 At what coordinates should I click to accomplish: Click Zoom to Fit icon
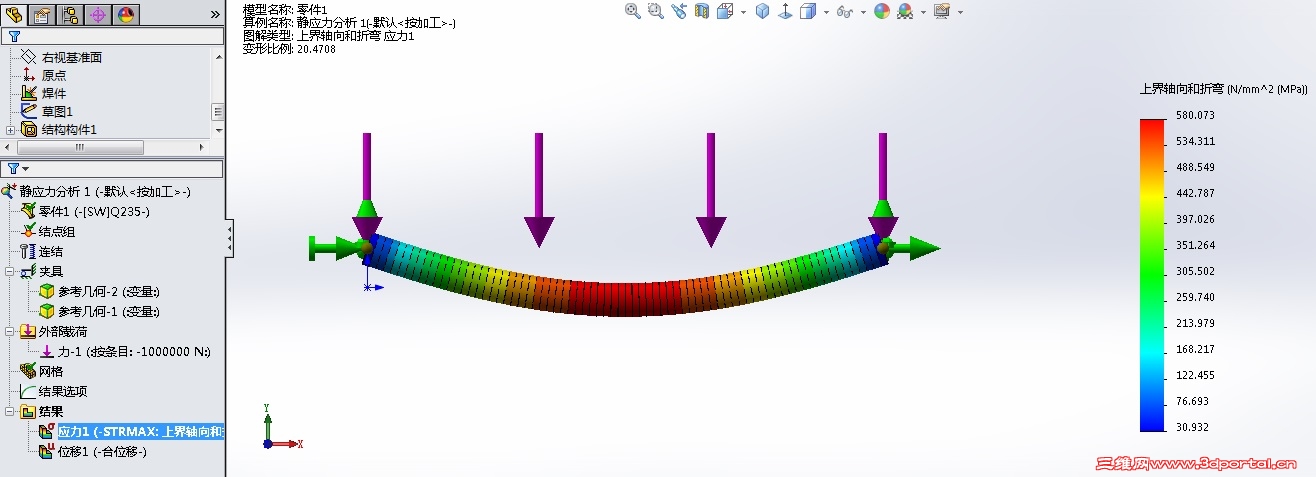(x=632, y=11)
